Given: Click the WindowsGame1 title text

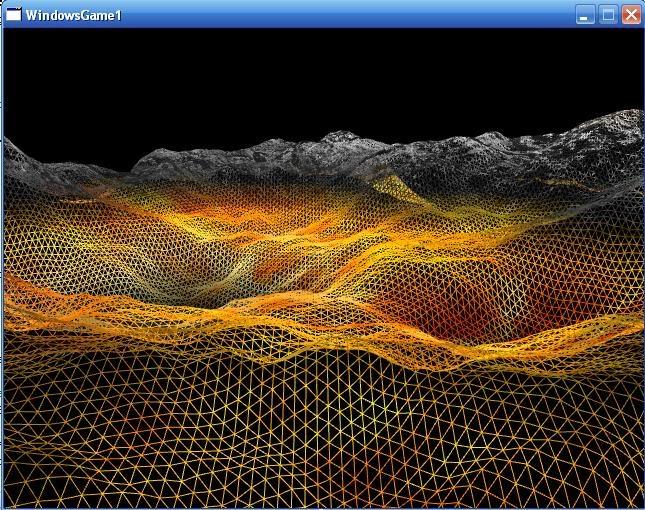Looking at the screenshot, I should click(x=74, y=15).
